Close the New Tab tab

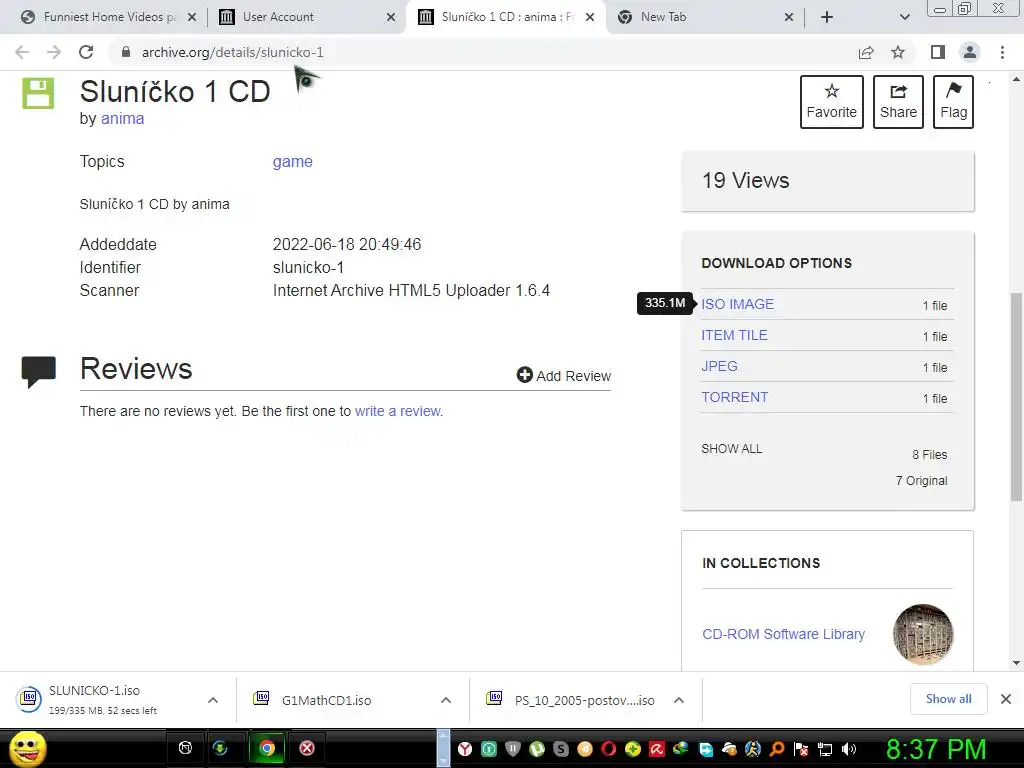click(x=788, y=17)
